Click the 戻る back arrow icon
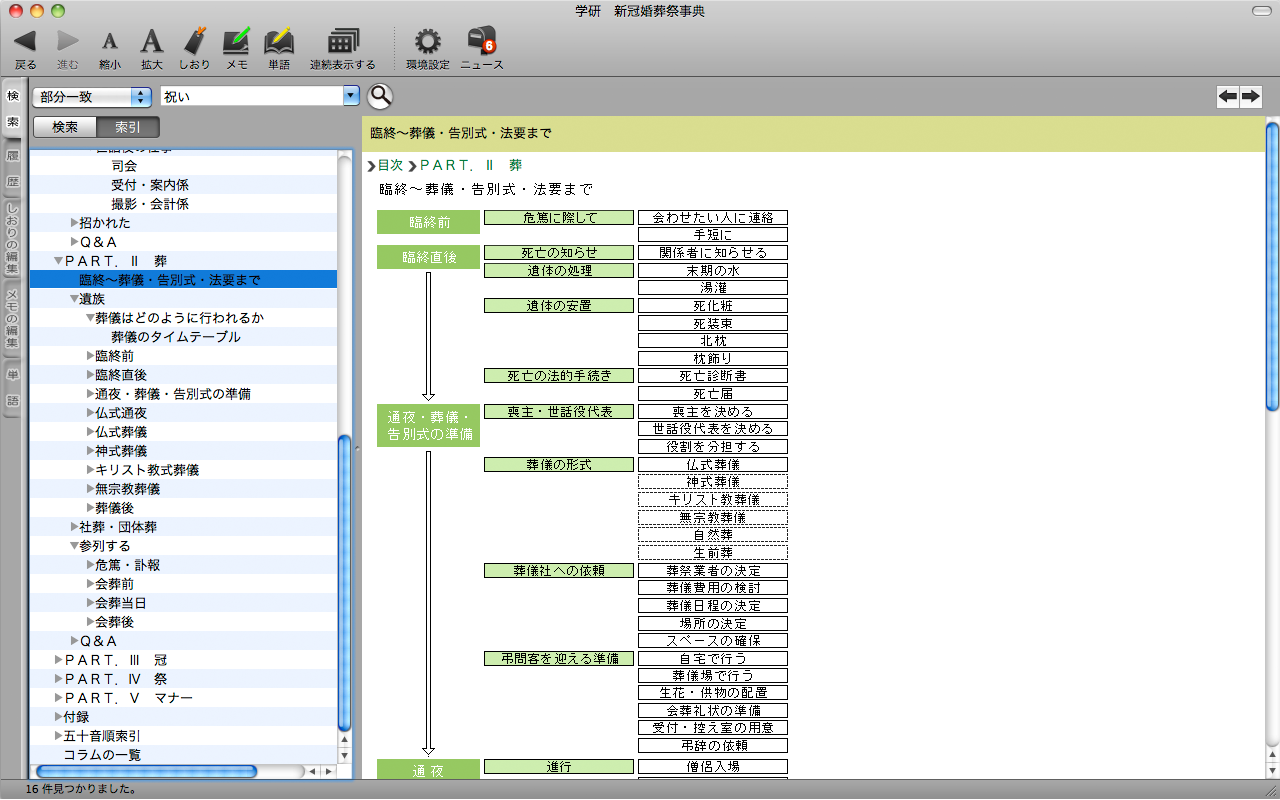This screenshot has height=800, width=1280. point(25,42)
